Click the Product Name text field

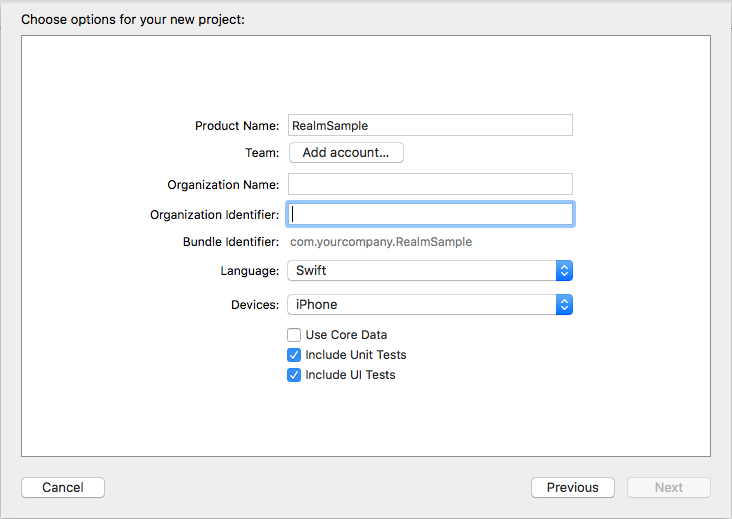click(430, 125)
